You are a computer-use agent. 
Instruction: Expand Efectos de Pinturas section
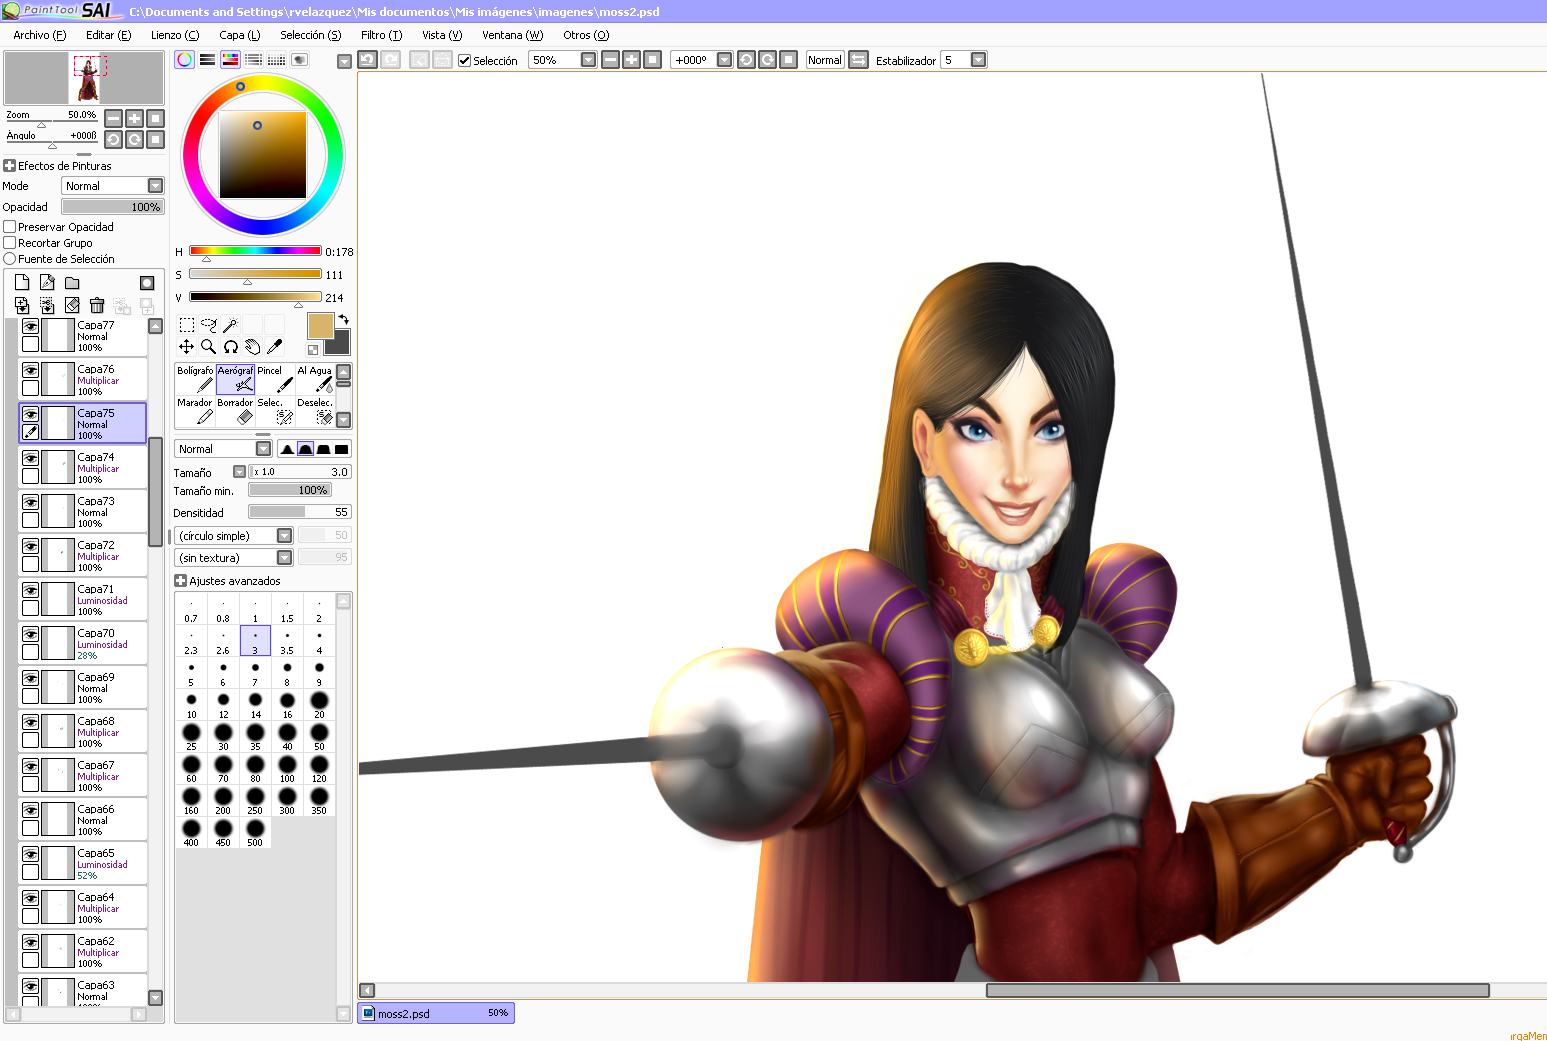10,166
